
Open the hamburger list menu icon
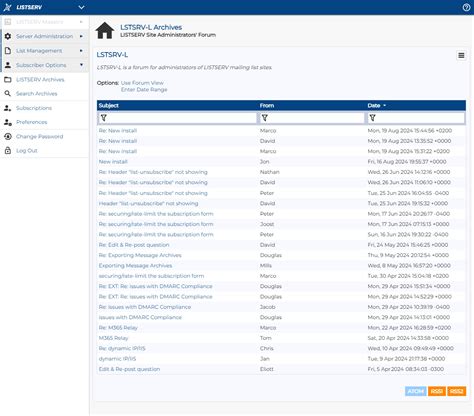tap(461, 55)
